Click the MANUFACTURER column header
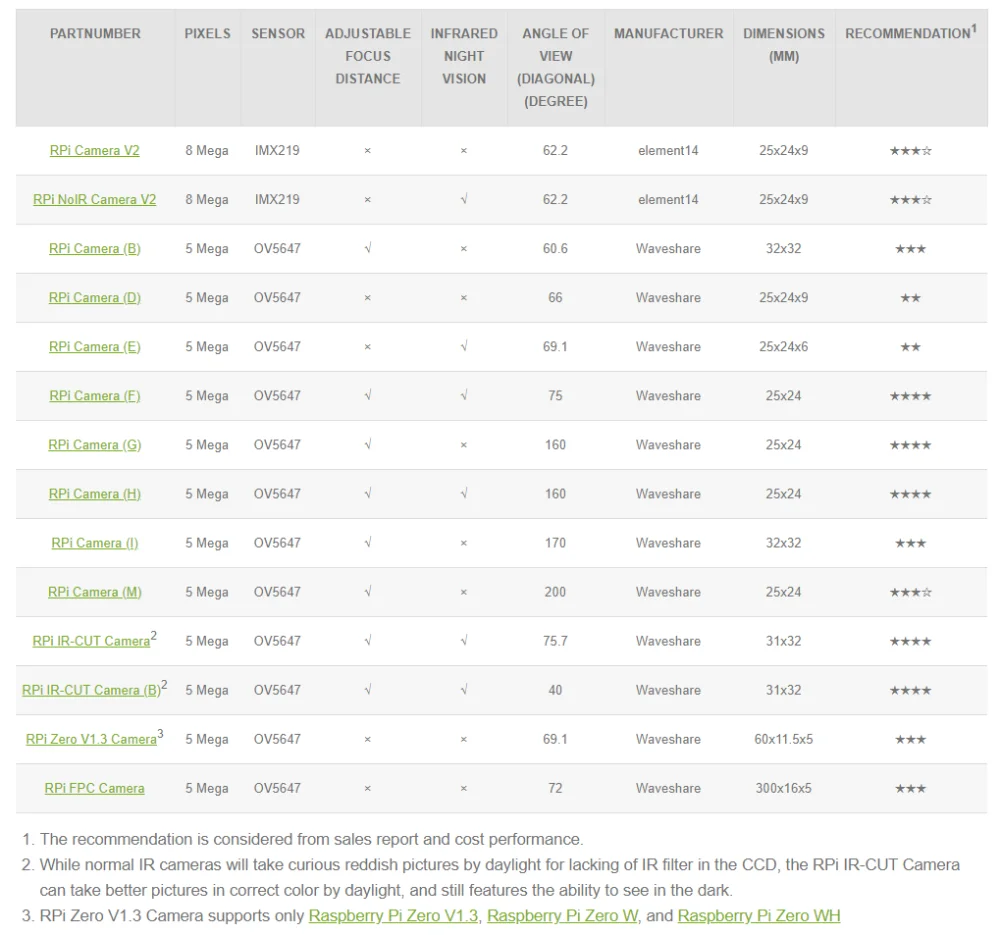Screen dimensions: 1000x935 click(x=668, y=34)
